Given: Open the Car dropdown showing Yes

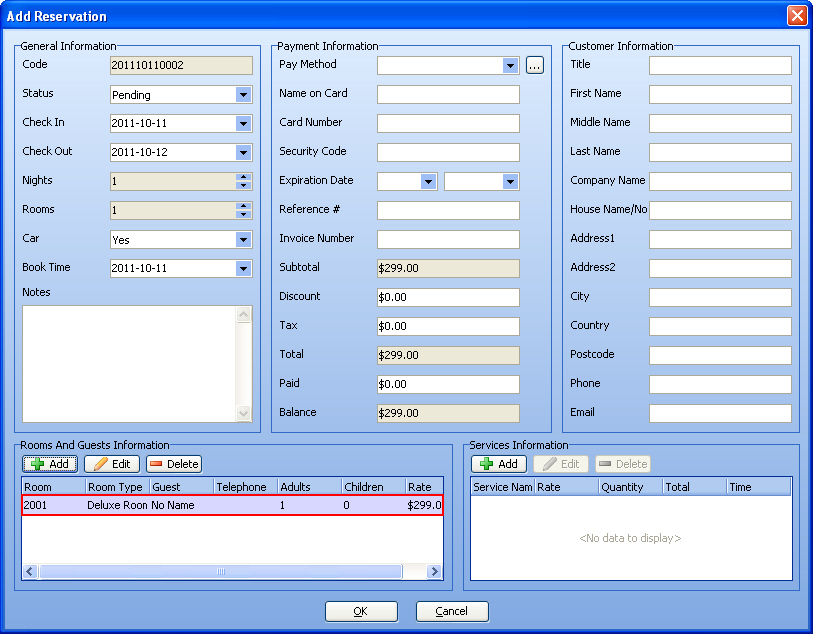Looking at the screenshot, I should [243, 240].
